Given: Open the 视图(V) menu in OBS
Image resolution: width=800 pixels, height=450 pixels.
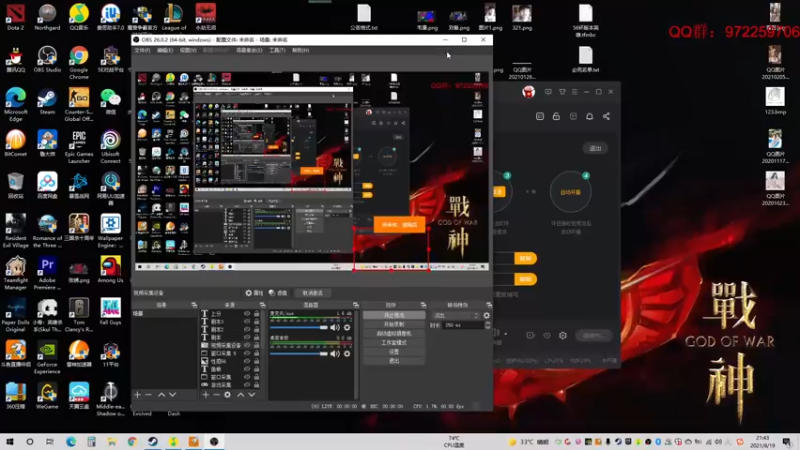Looking at the screenshot, I should pos(188,51).
